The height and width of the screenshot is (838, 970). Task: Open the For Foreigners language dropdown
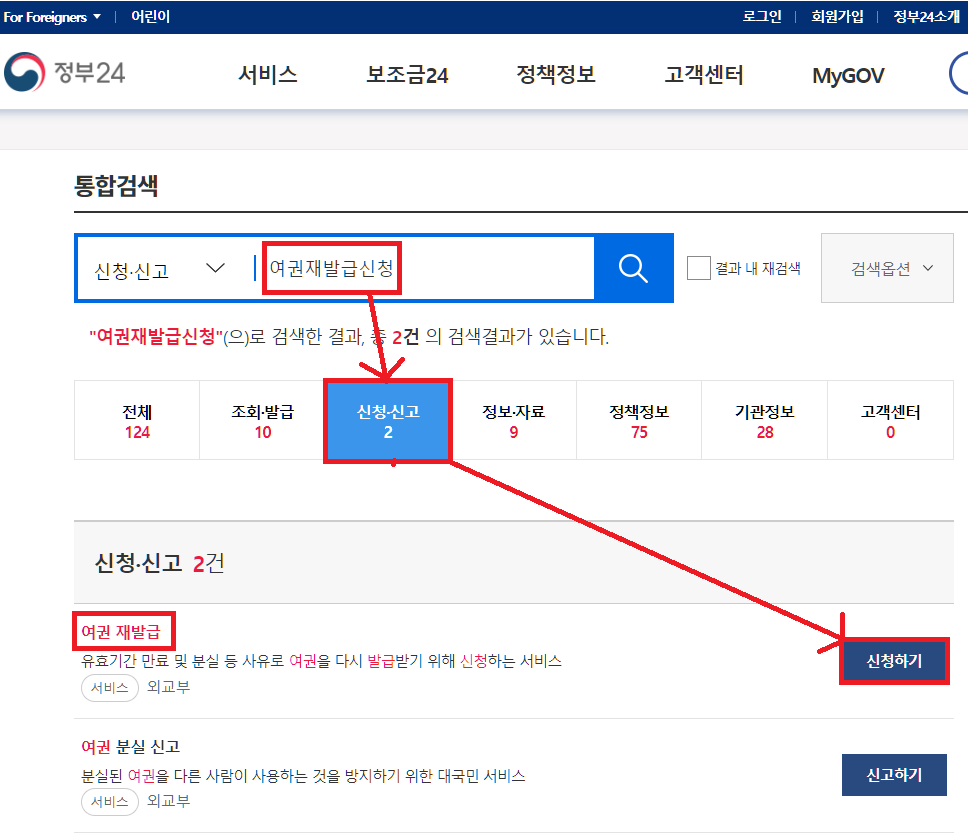click(50, 16)
